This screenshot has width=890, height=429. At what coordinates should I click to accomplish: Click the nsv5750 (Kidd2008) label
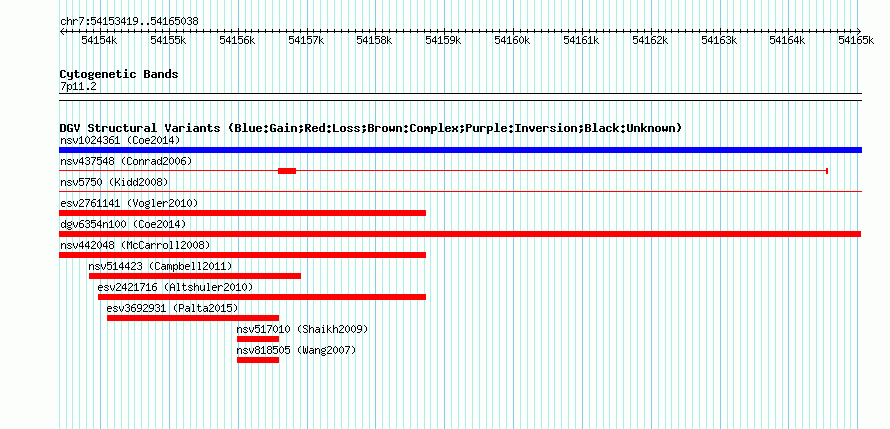click(x=114, y=182)
